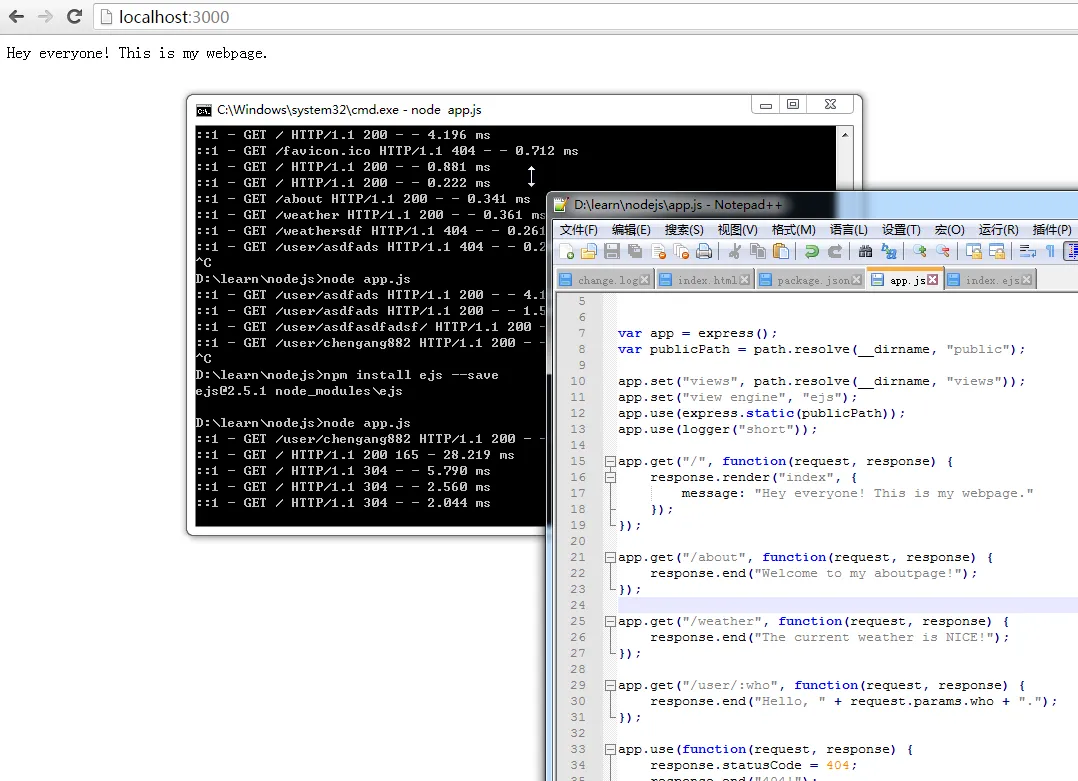Collapse the "/weather" route fold marker
The image size is (1078, 781).
(x=609, y=621)
